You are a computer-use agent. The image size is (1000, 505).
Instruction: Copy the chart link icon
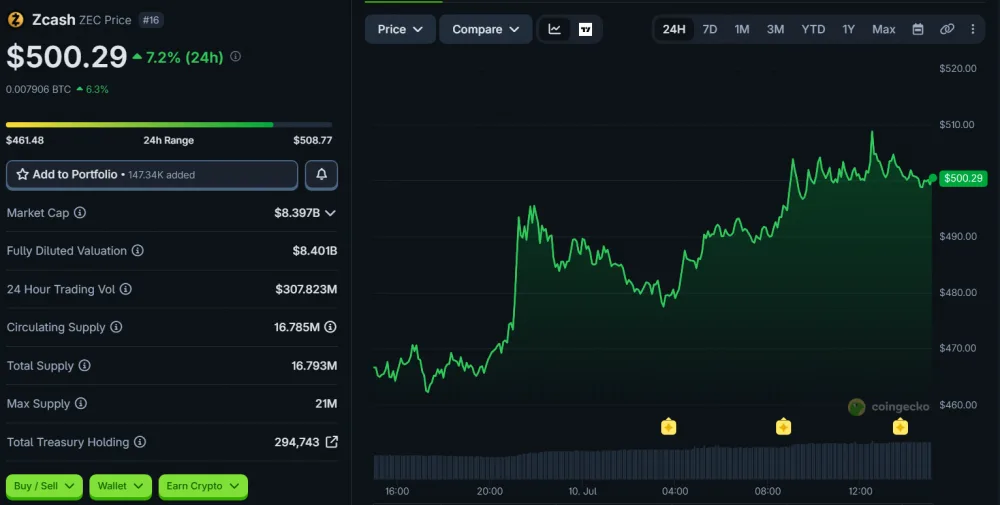947,29
